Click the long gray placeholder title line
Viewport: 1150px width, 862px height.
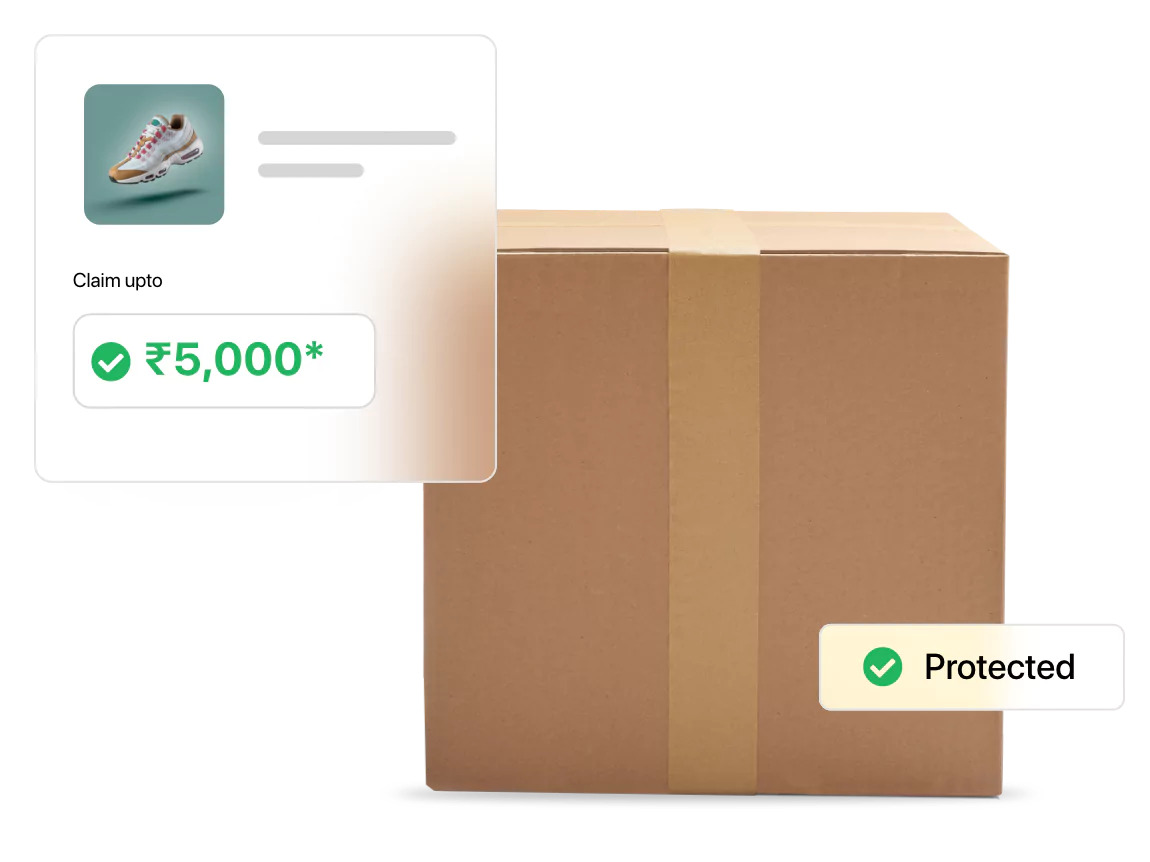tap(357, 138)
